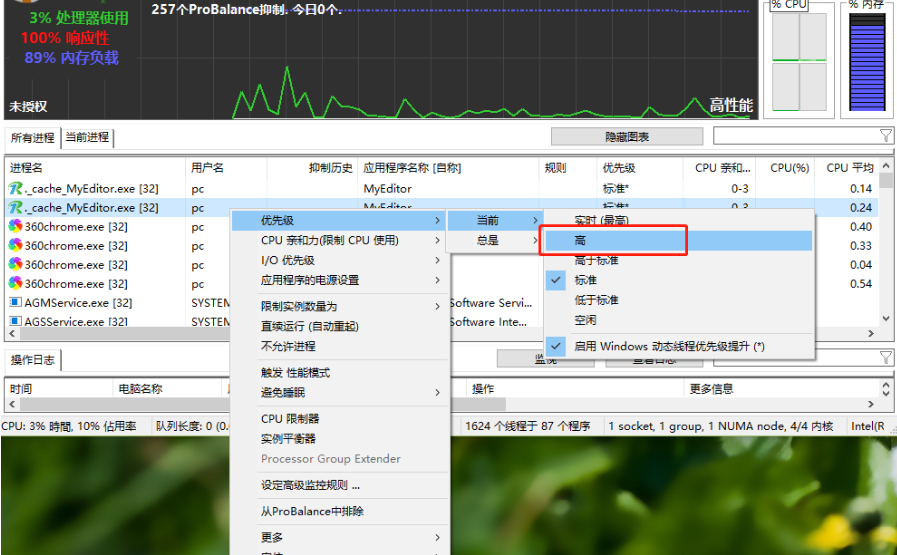Click 89% 内存负载 text in graph
The height and width of the screenshot is (555, 897).
tap(72, 58)
